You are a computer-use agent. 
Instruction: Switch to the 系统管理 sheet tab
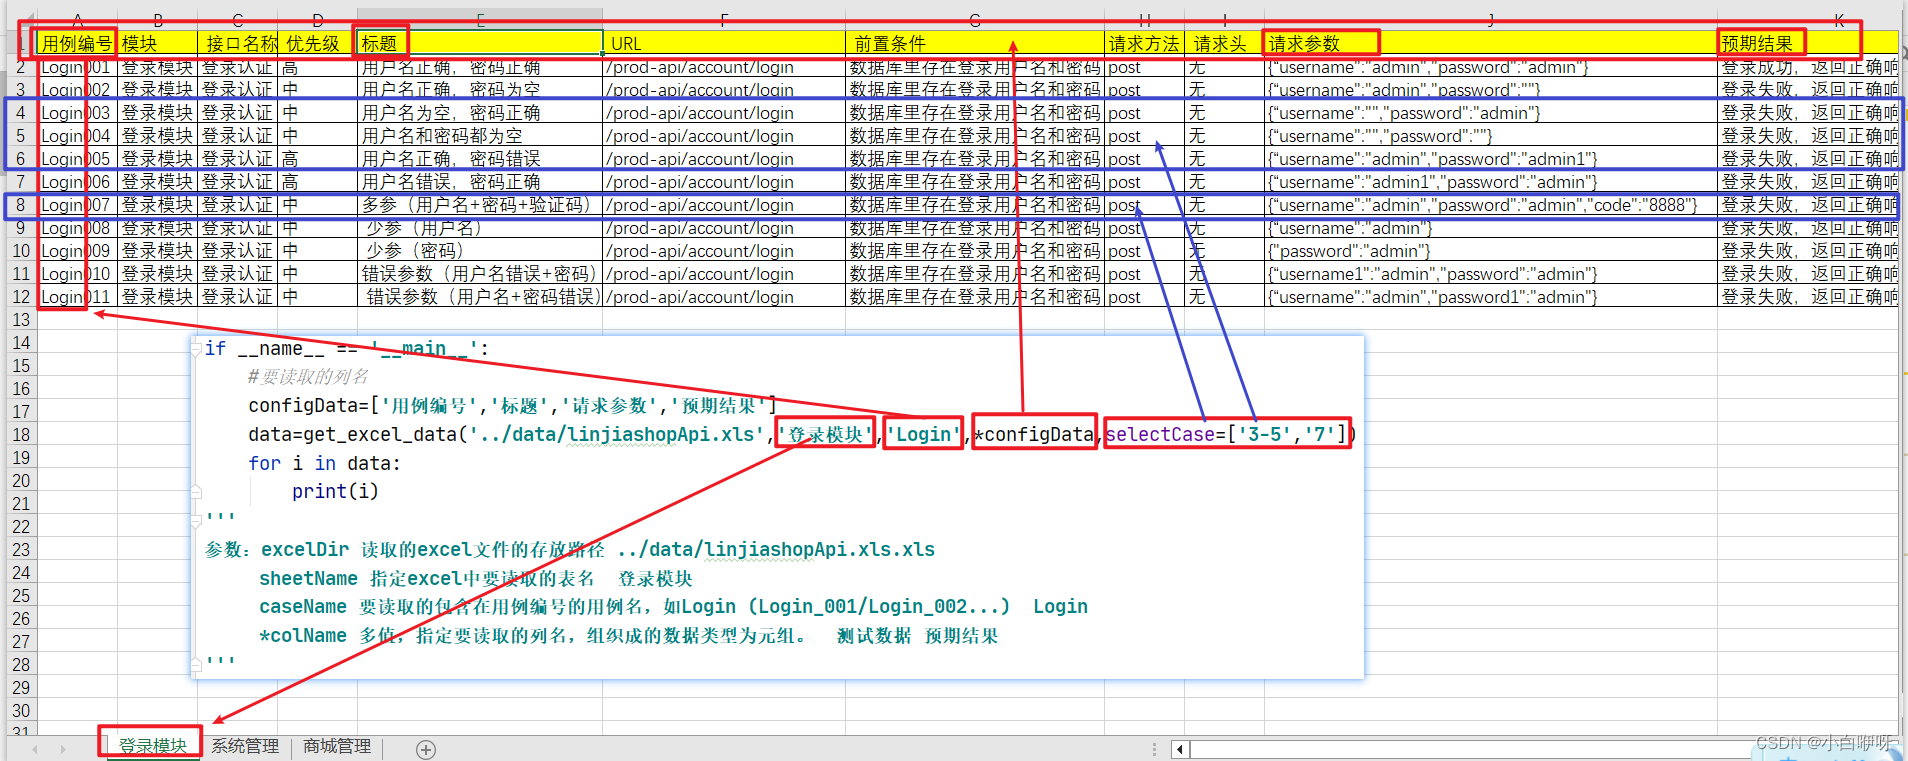pos(245,746)
